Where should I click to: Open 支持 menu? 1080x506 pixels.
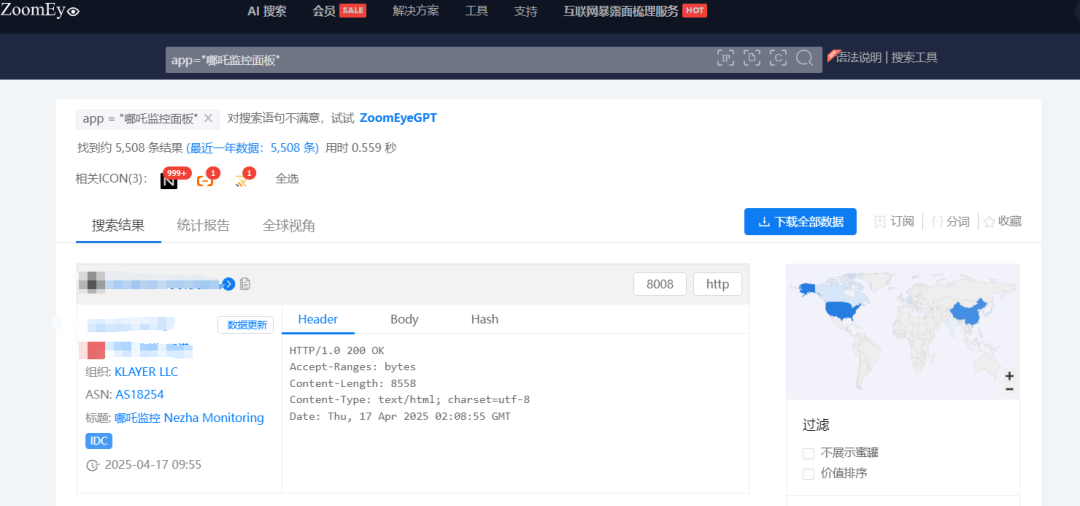tap(526, 11)
